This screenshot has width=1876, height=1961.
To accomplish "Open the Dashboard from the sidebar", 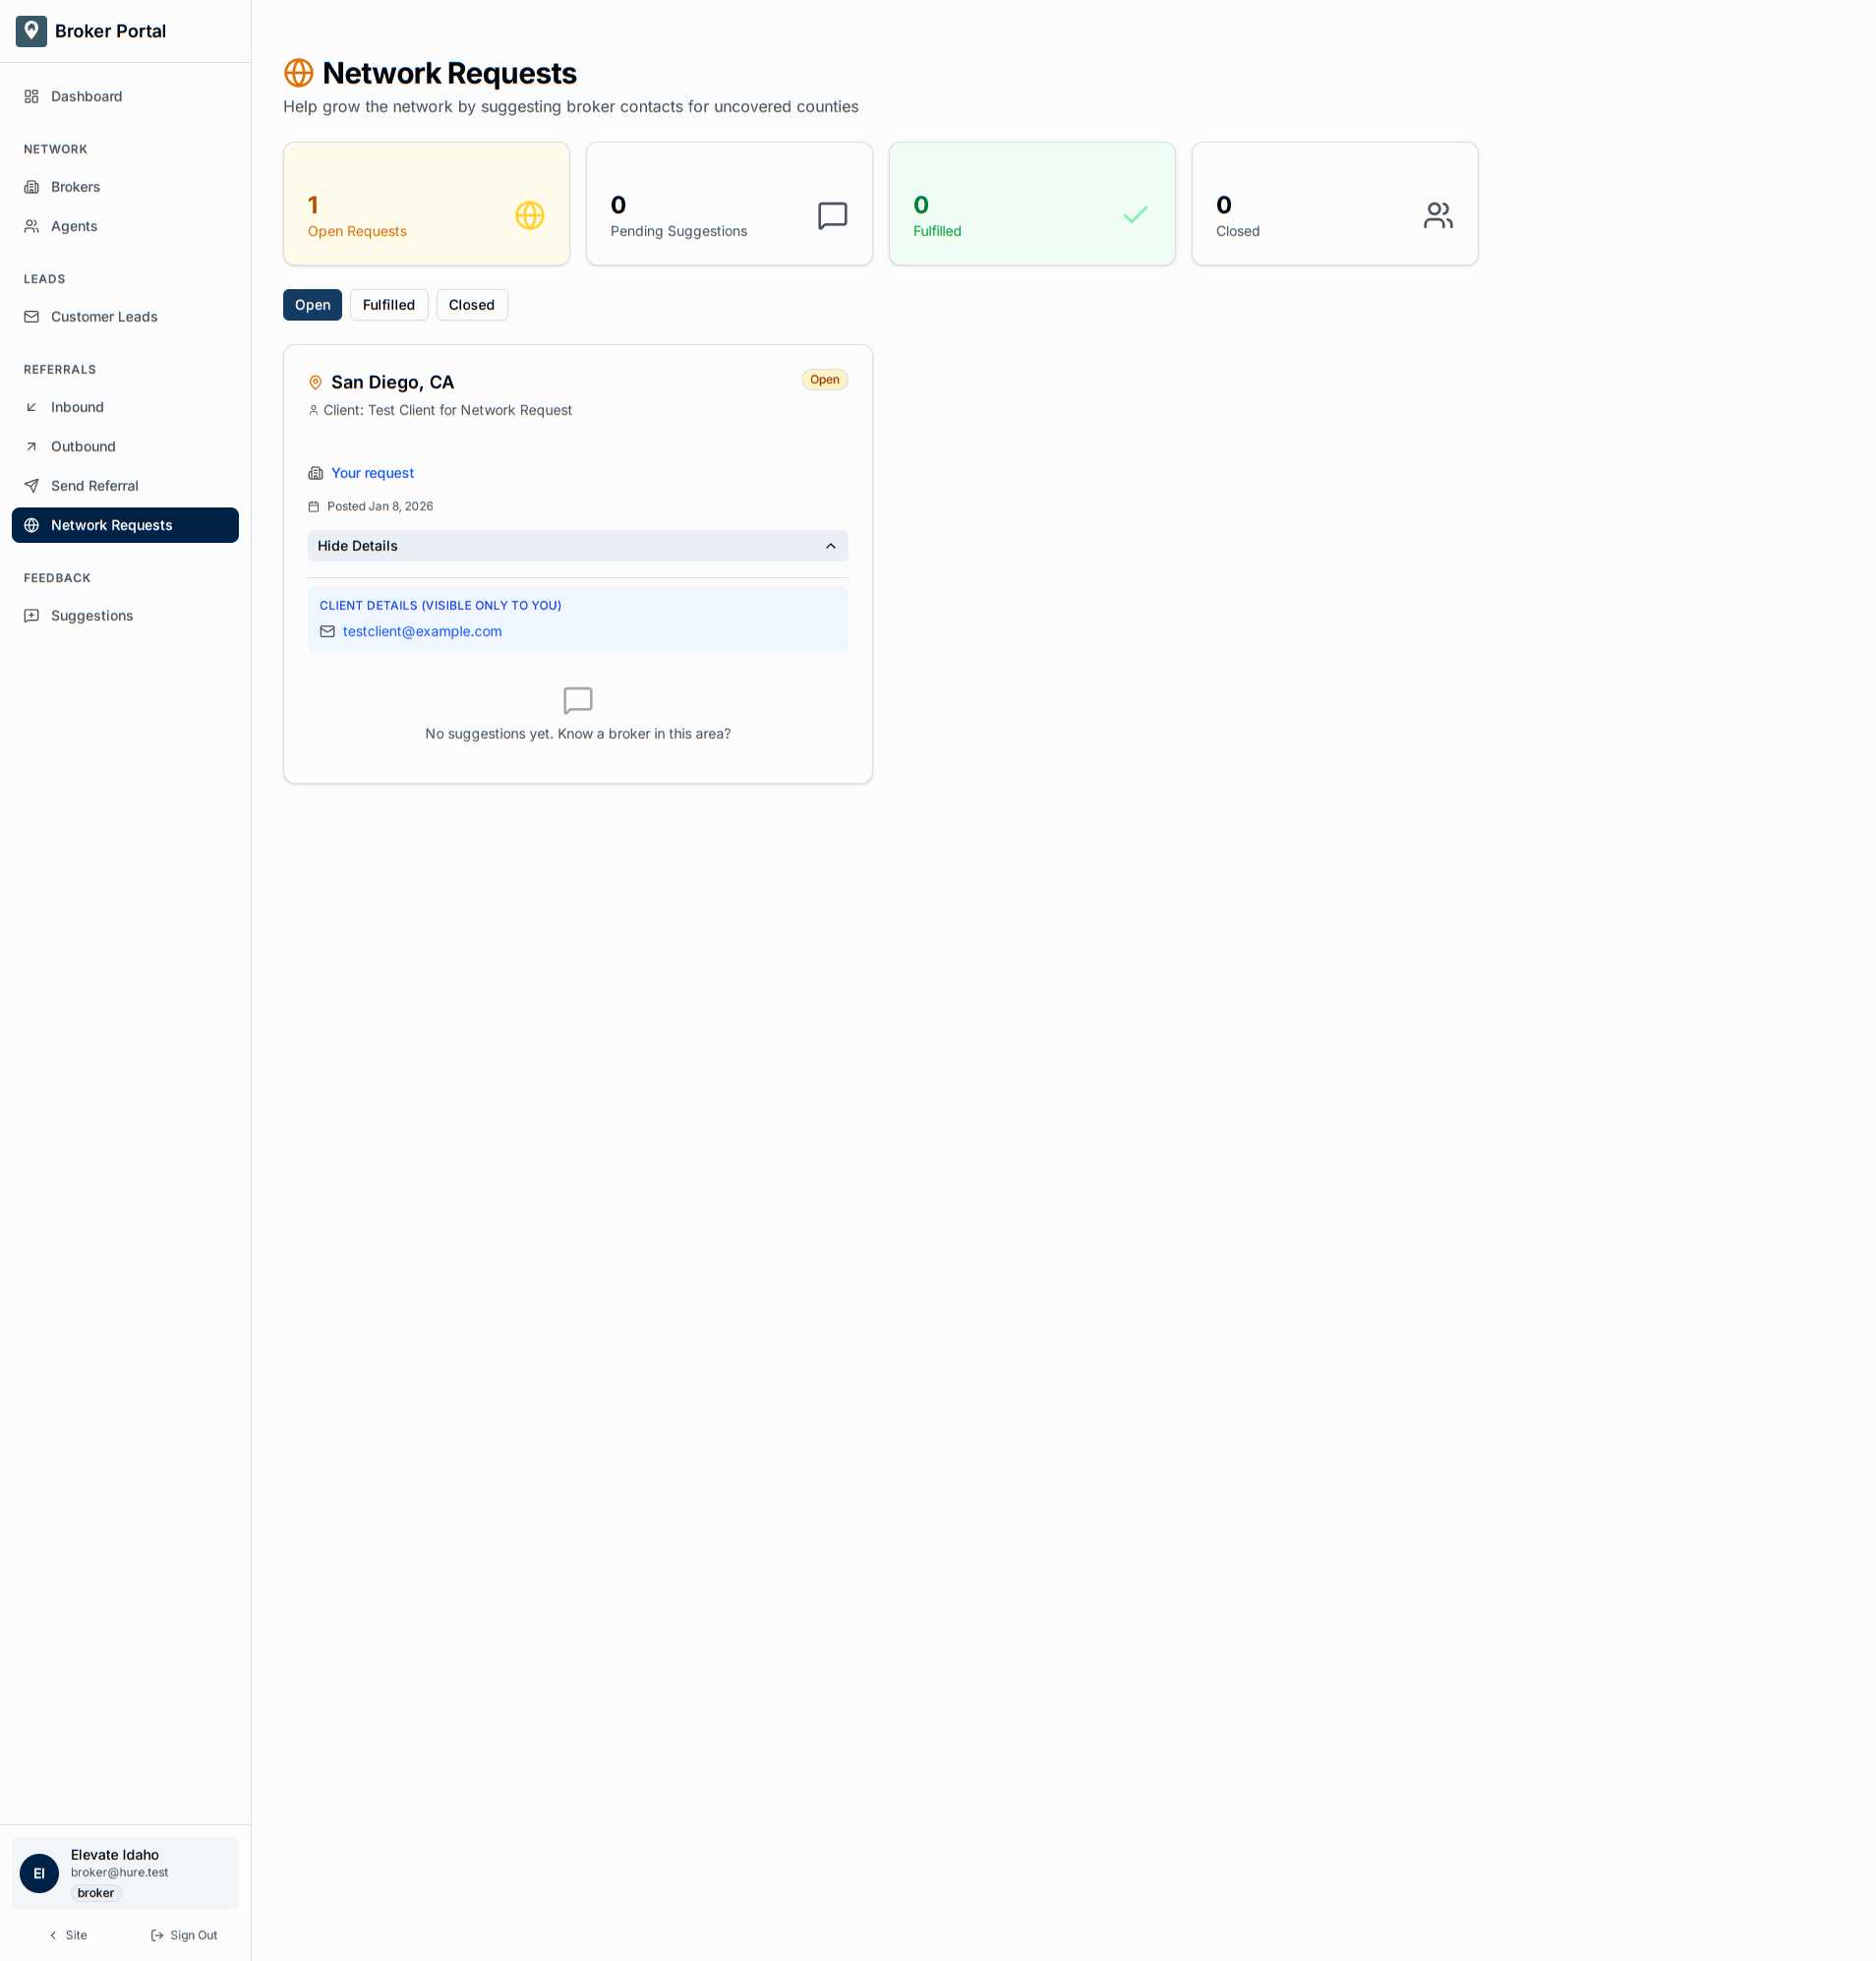I will 86,96.
